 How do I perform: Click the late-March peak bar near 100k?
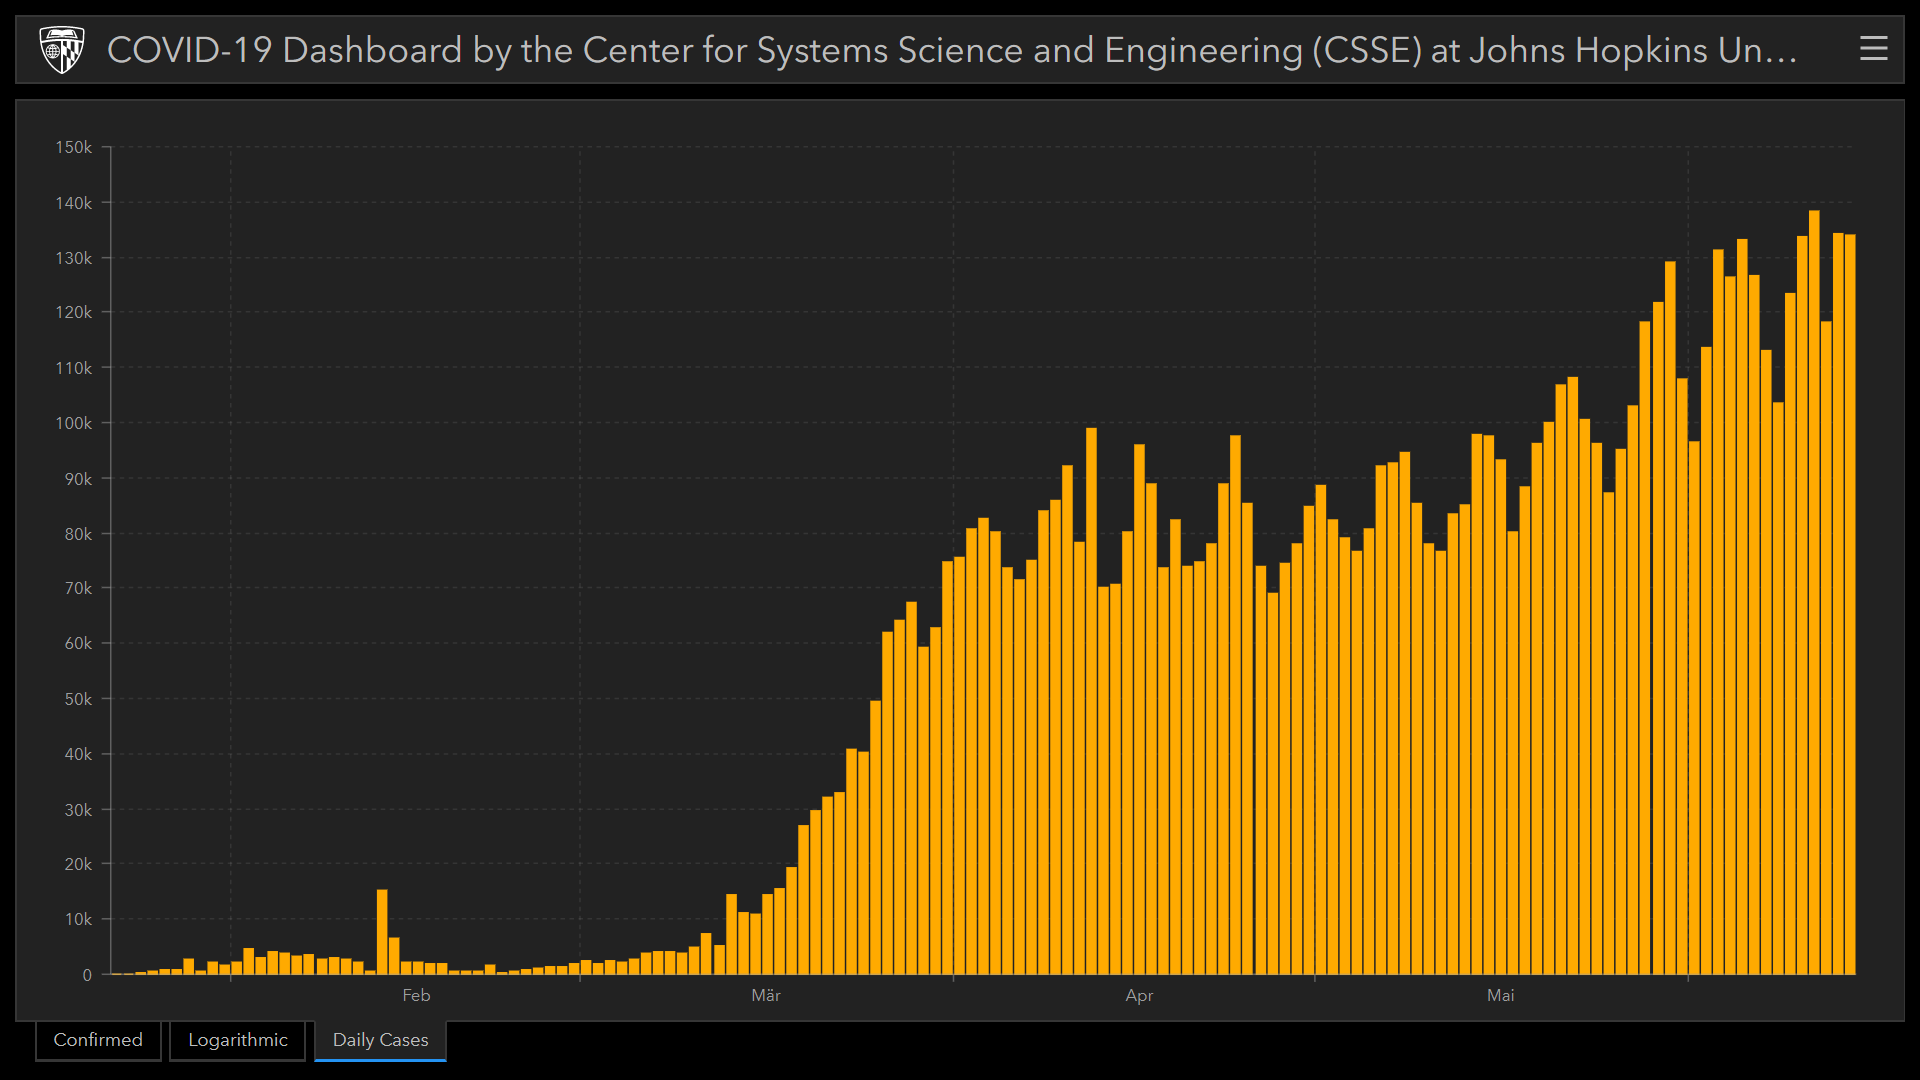(x=1091, y=700)
